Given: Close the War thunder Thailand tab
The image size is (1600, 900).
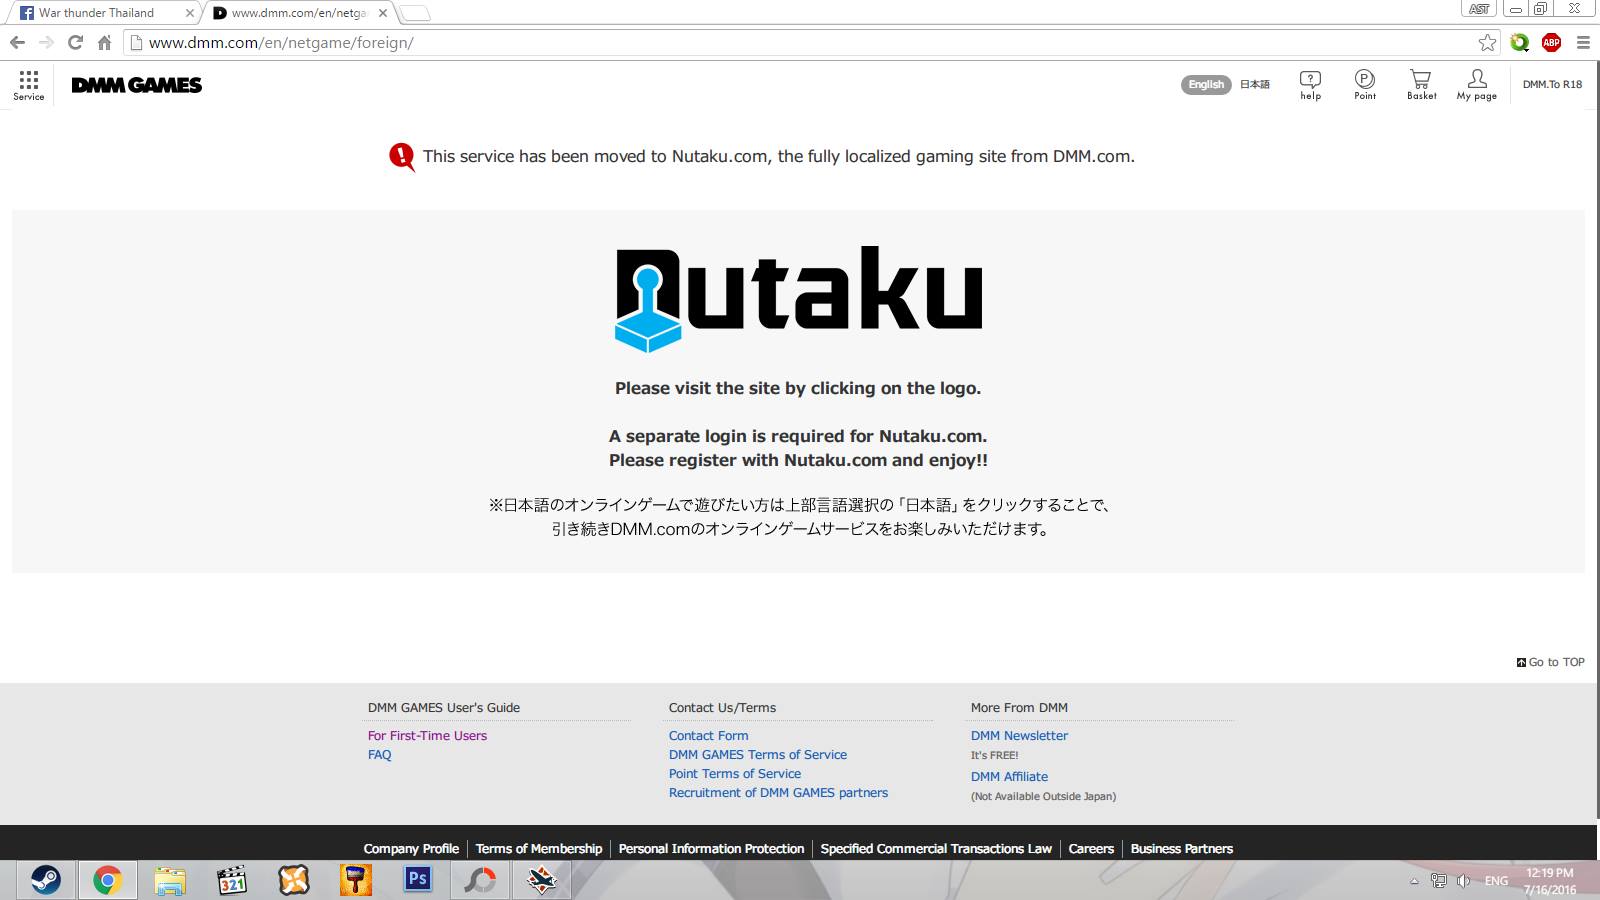Looking at the screenshot, I should [x=190, y=13].
